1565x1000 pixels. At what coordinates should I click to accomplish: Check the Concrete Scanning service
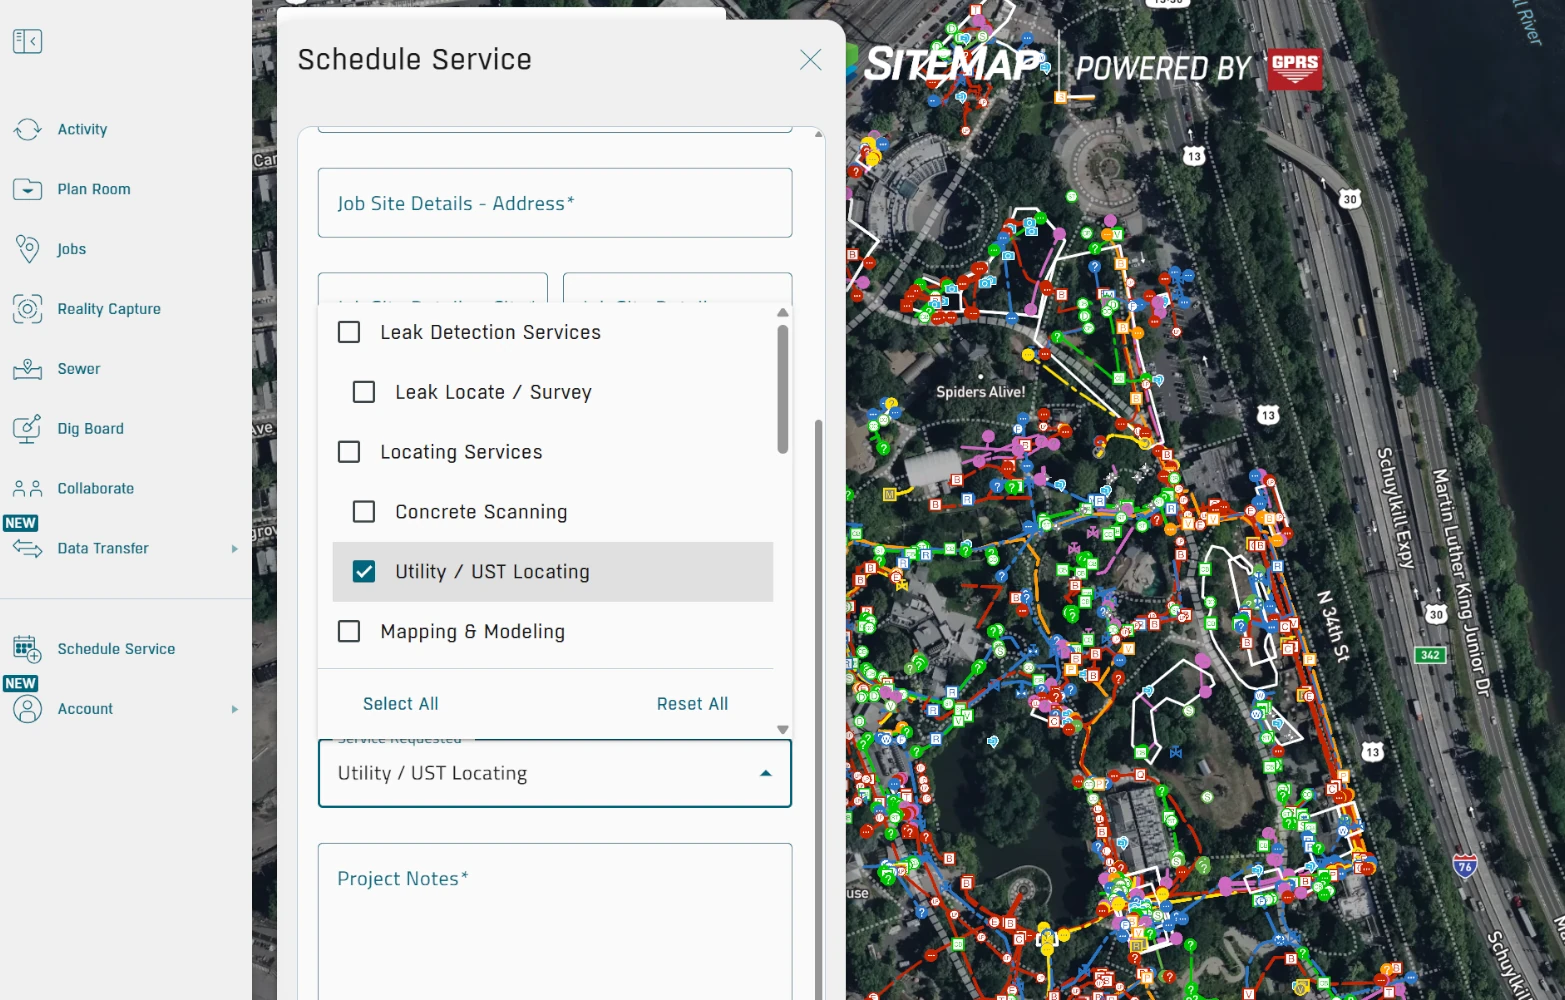[x=364, y=511]
